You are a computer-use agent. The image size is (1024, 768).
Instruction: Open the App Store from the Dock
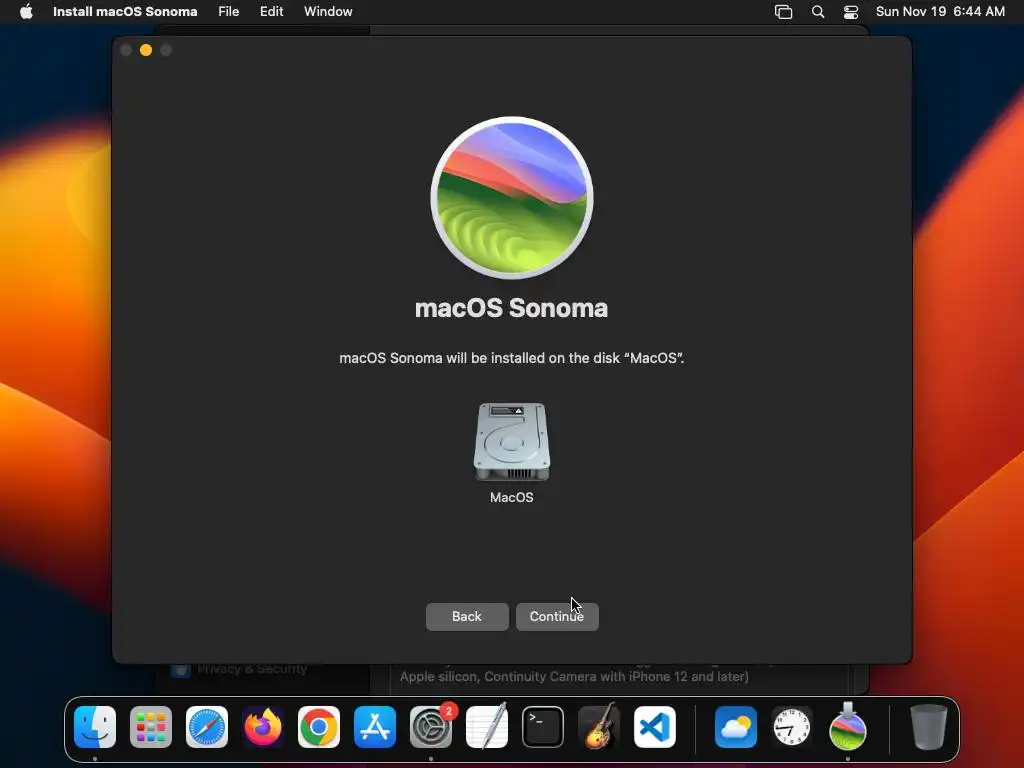pyautogui.click(x=375, y=727)
